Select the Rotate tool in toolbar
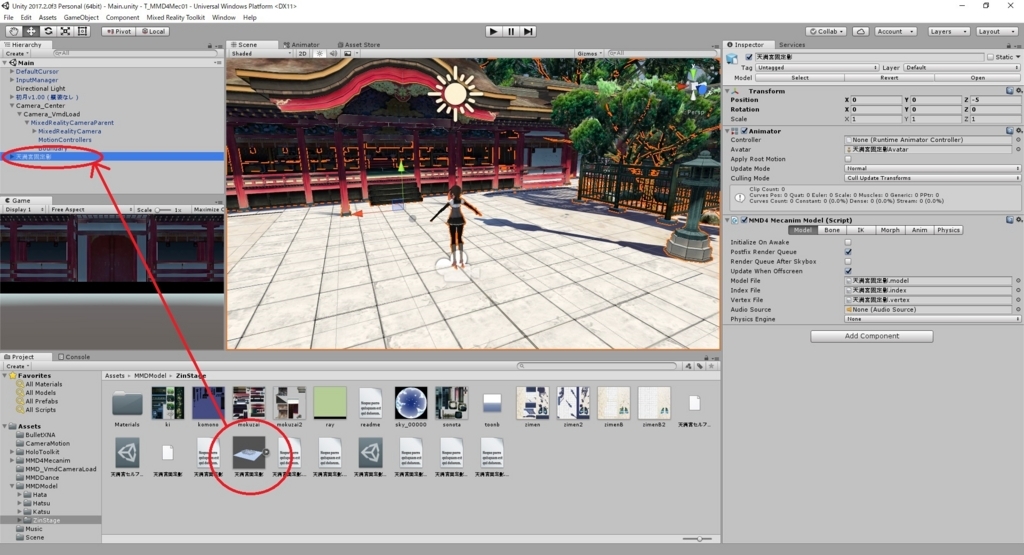The width and height of the screenshot is (1024, 555). [48, 31]
